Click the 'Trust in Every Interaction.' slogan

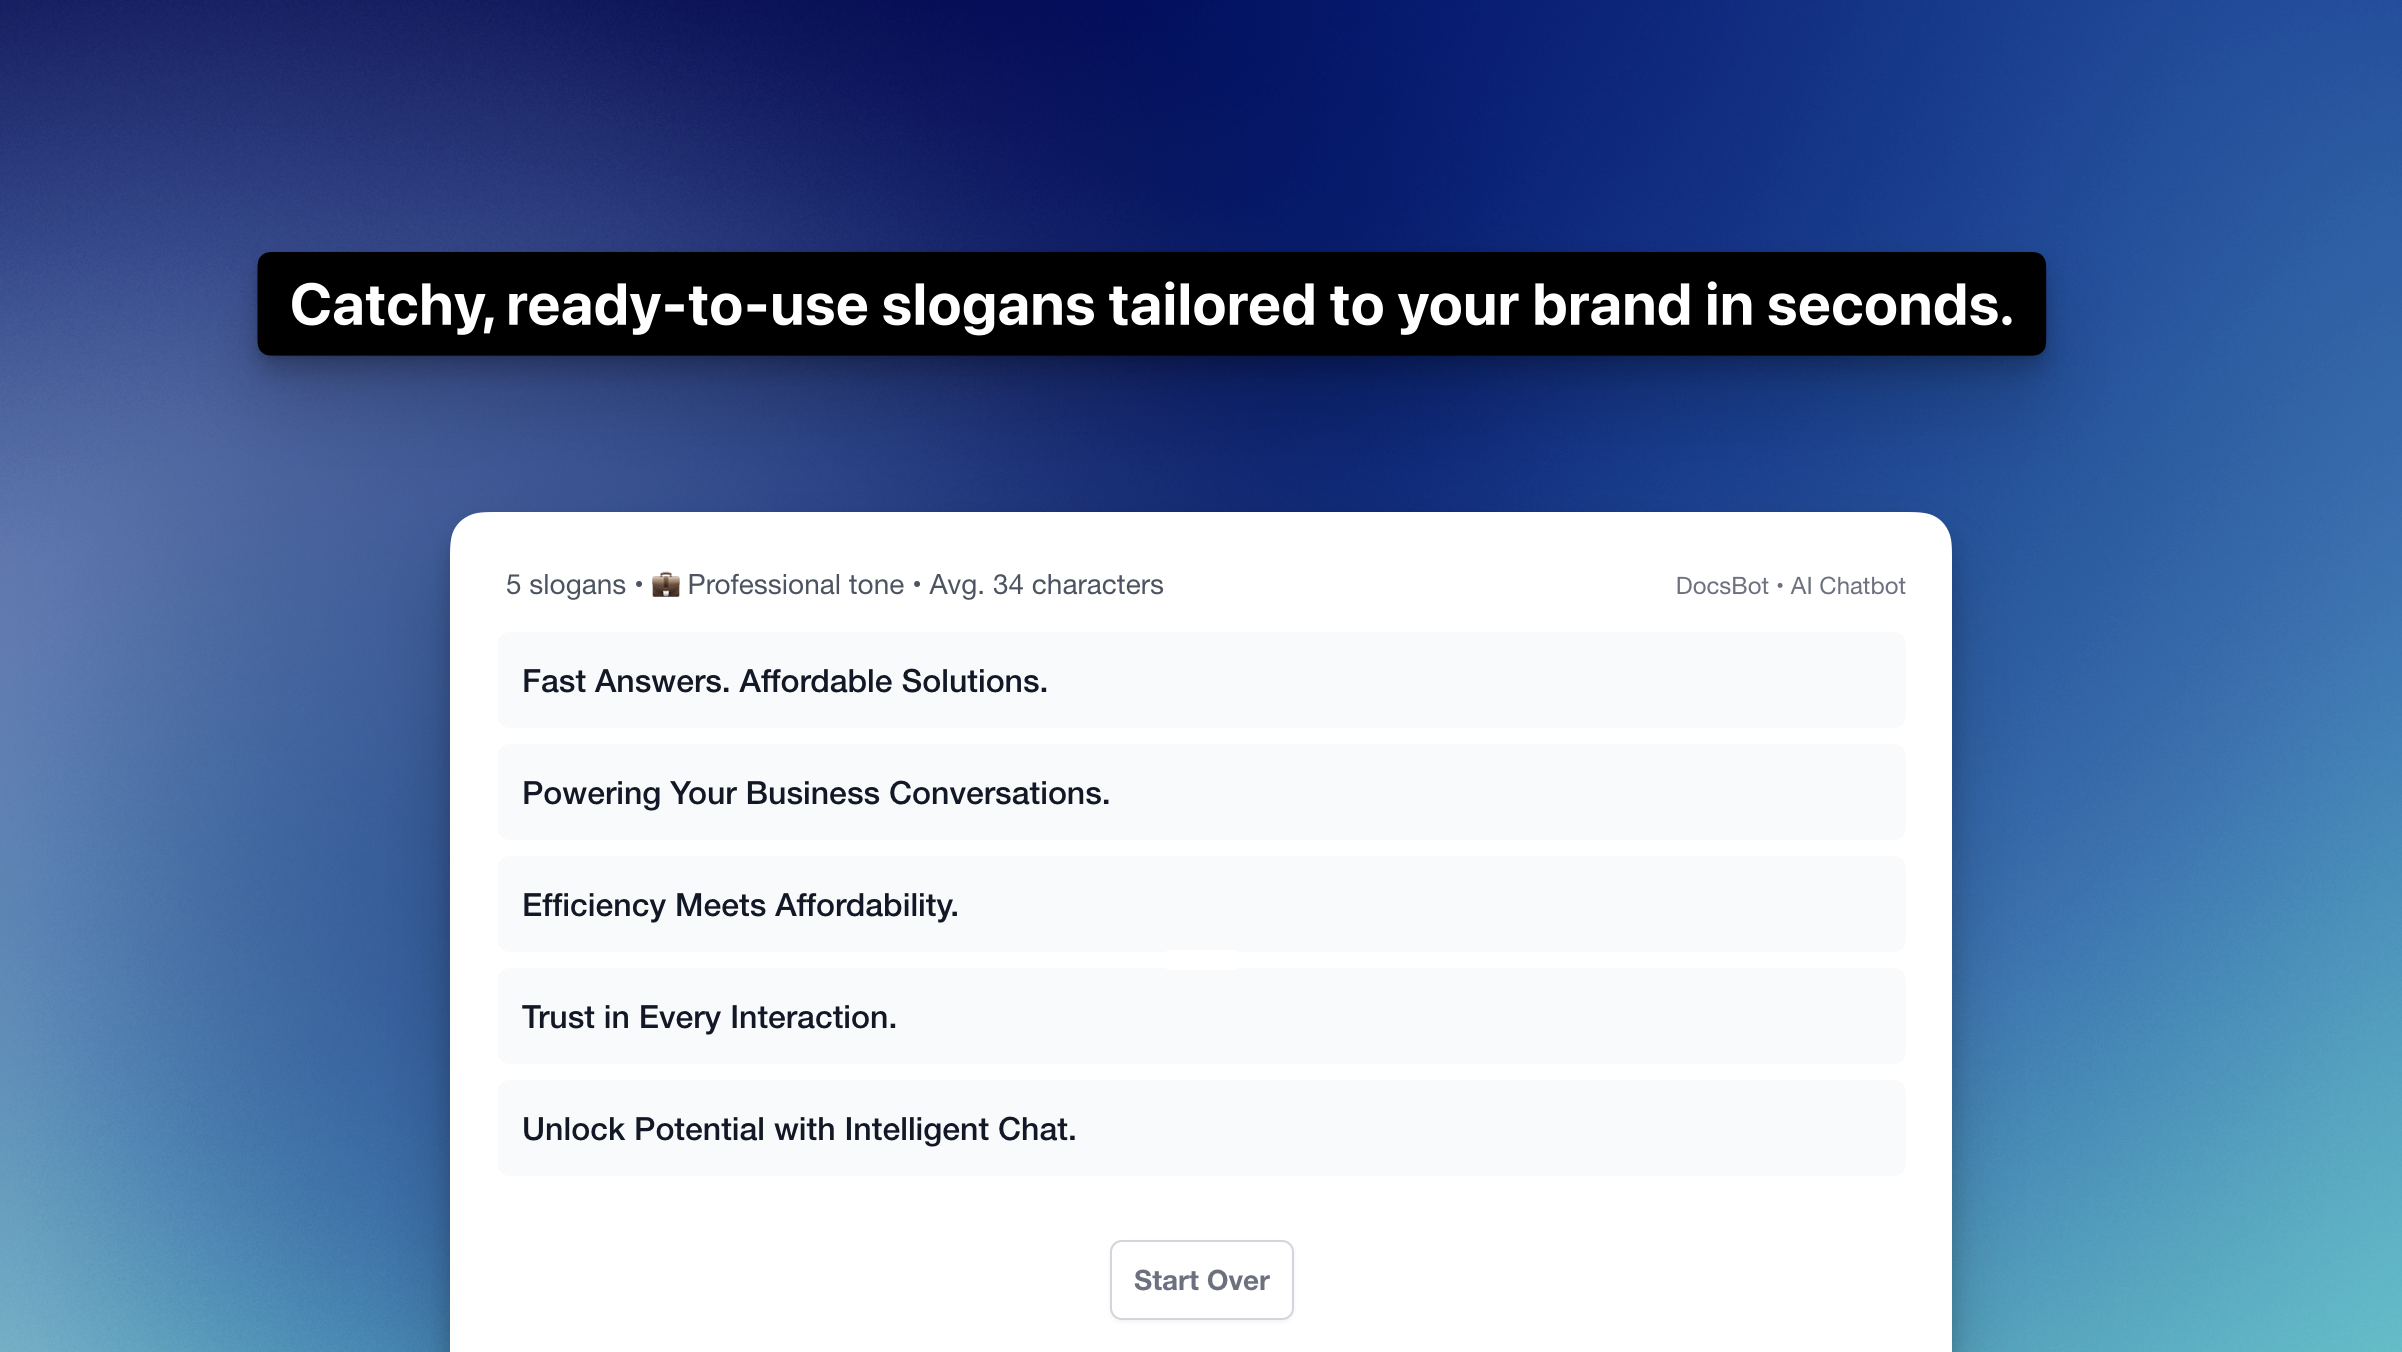click(x=1201, y=1016)
